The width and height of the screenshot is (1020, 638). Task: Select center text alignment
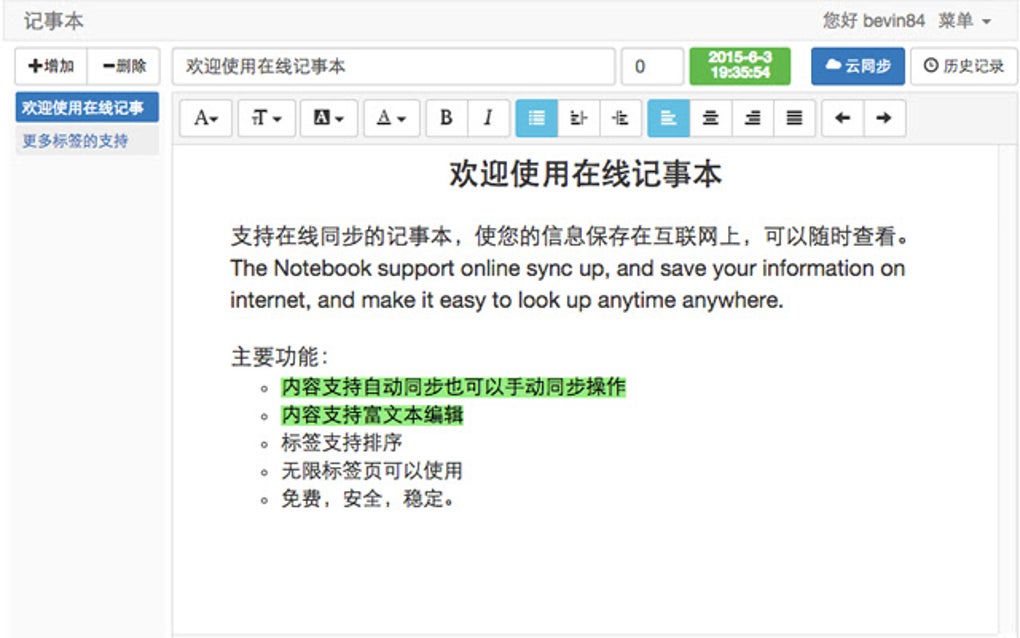(710, 117)
